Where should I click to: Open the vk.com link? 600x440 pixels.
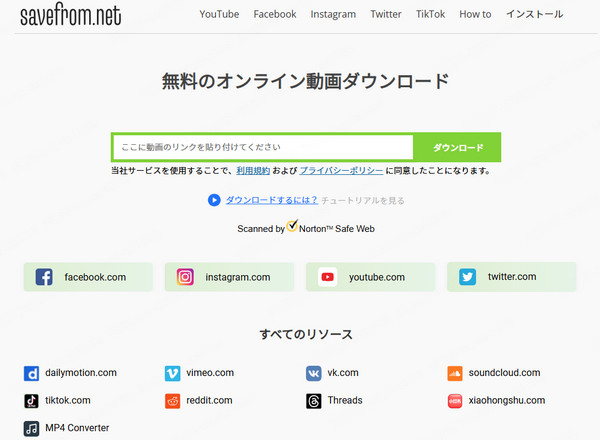[343, 373]
